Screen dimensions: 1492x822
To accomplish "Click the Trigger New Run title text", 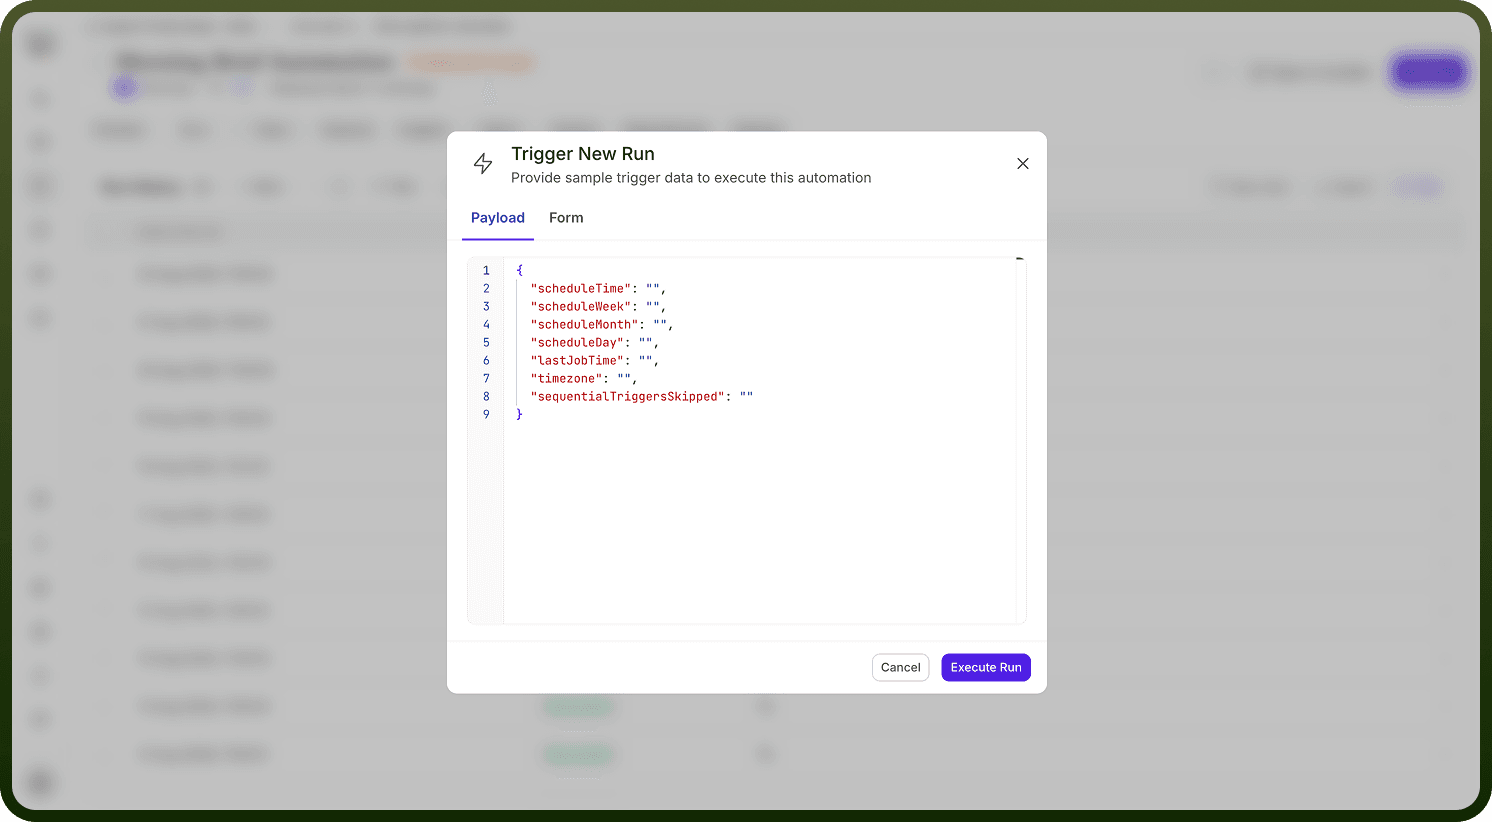I will (583, 154).
